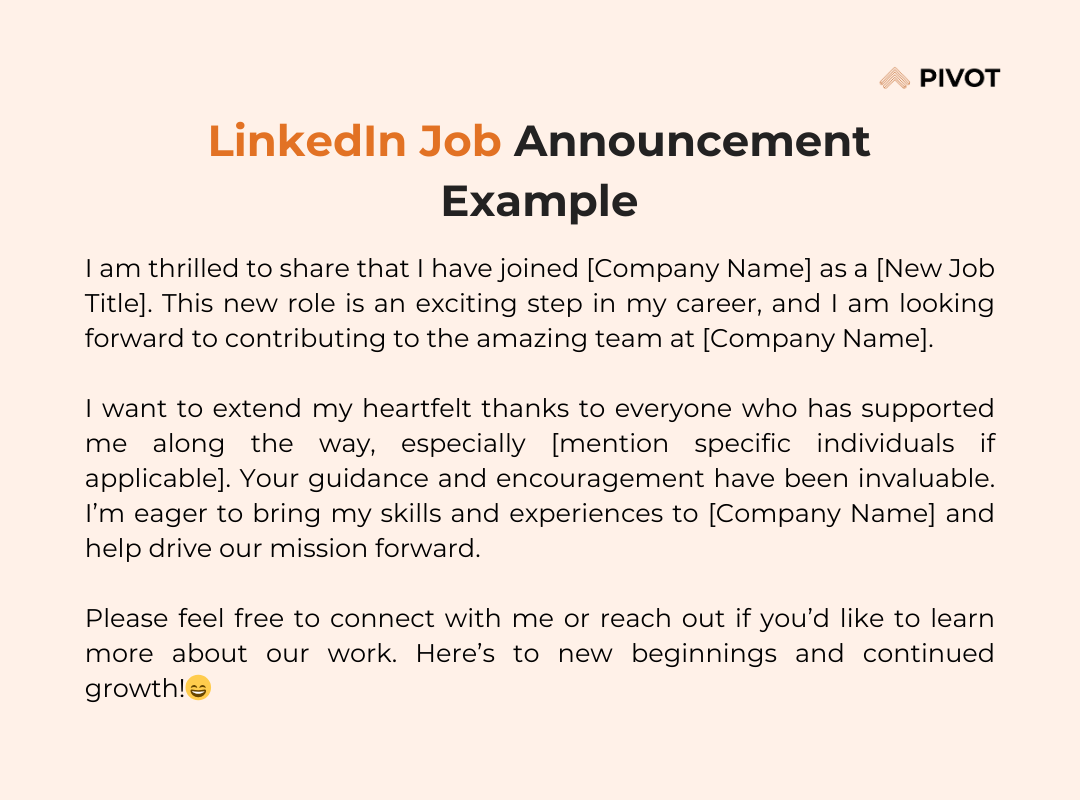Click the Pivot chevron logo icon
The height and width of the screenshot is (800, 1080).
(x=895, y=78)
